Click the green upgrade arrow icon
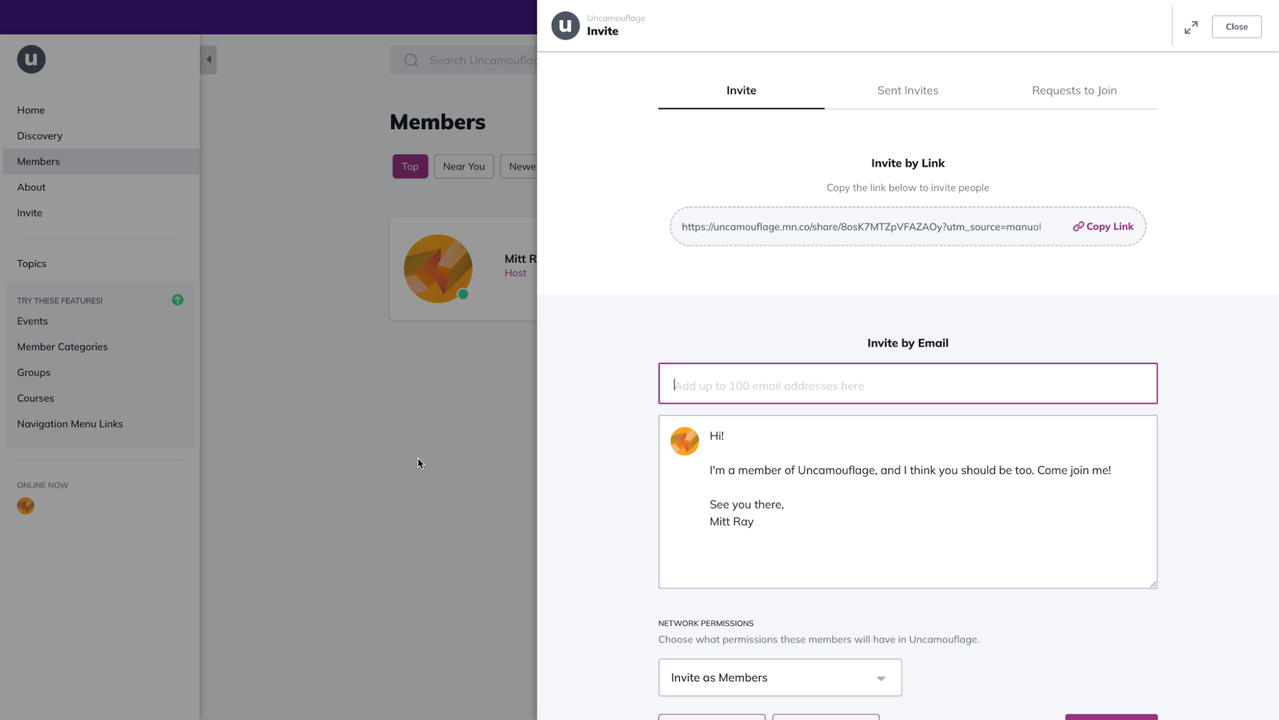Image resolution: width=1279 pixels, height=720 pixels. (x=177, y=300)
